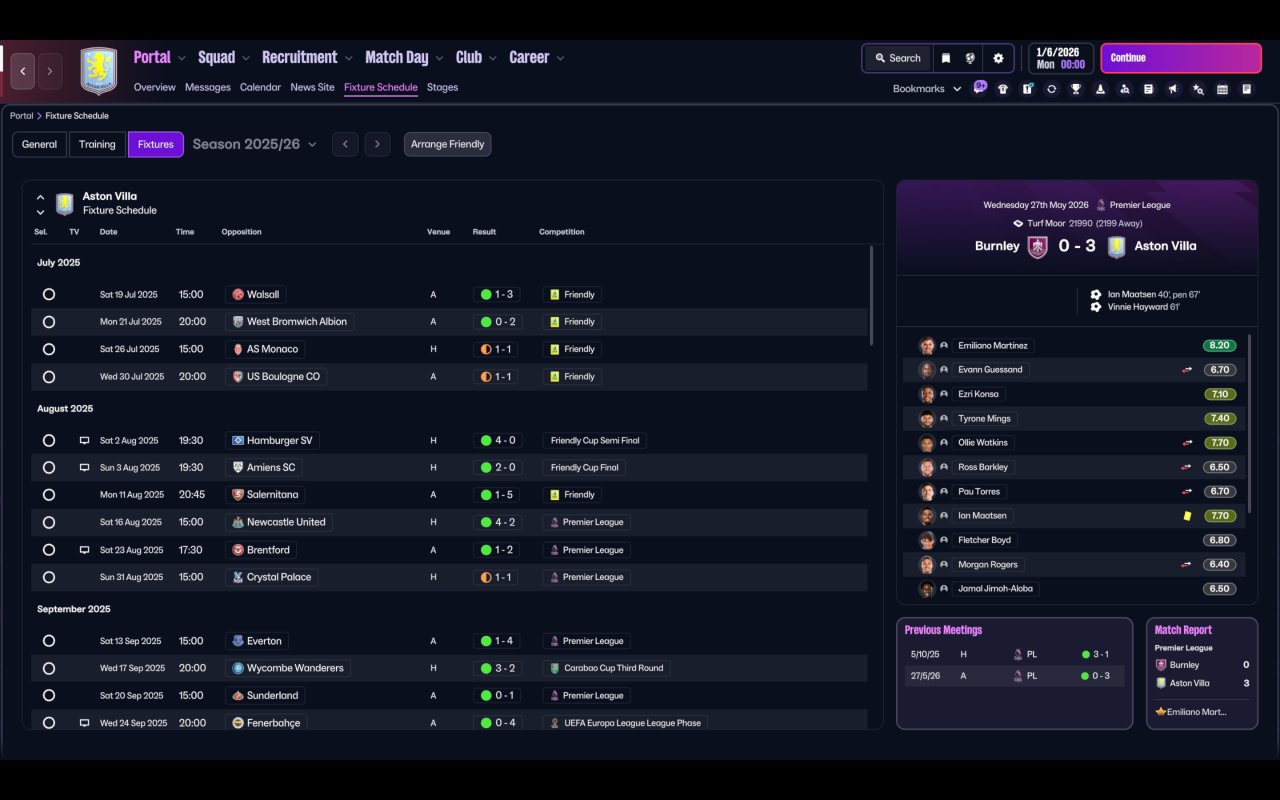Click the Burnley crest in match header
This screenshot has height=800, width=1280.
(x=1038, y=246)
